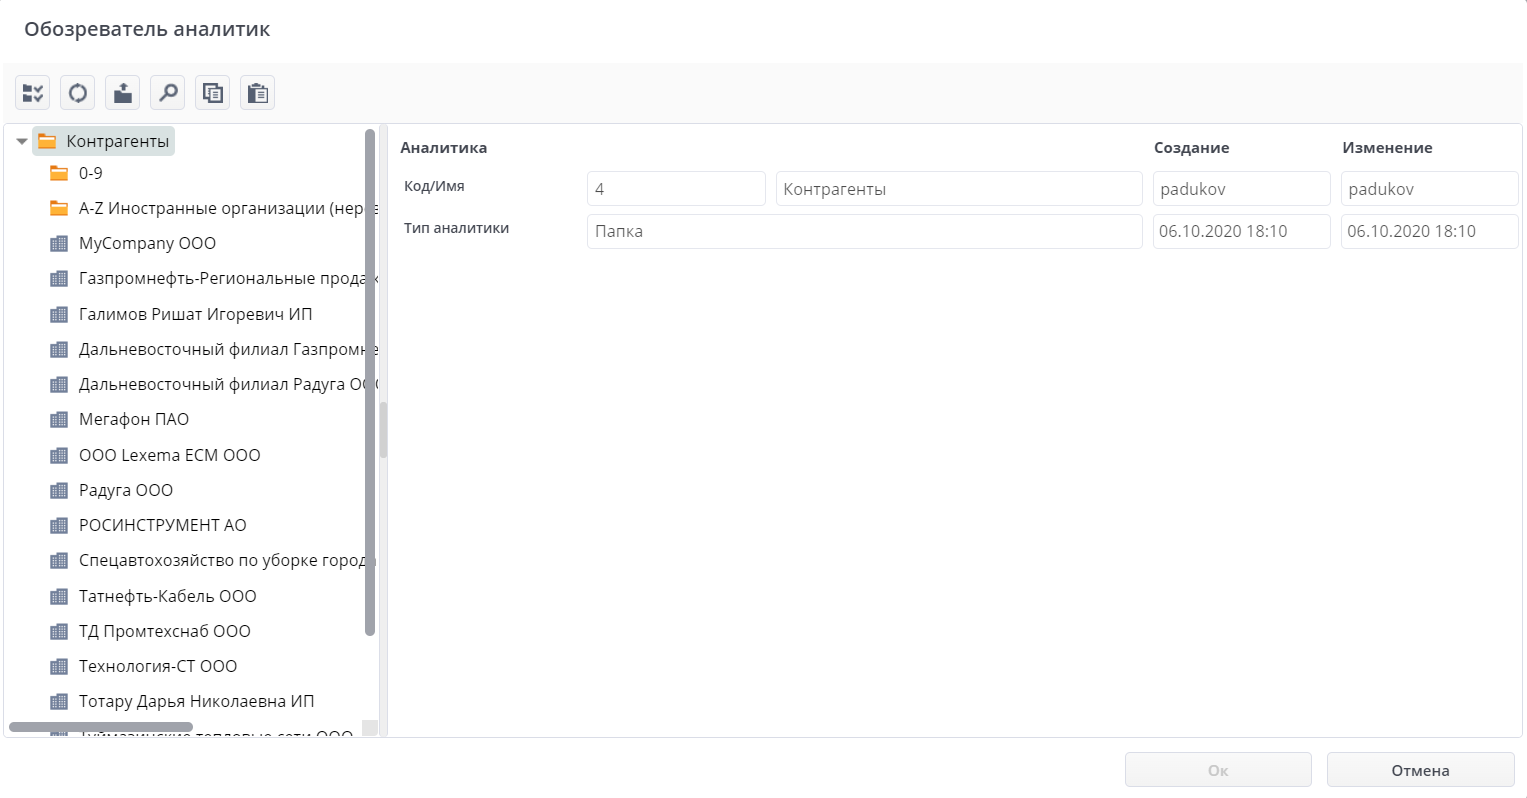Select A-Z Иностранные организации folder

tap(228, 208)
